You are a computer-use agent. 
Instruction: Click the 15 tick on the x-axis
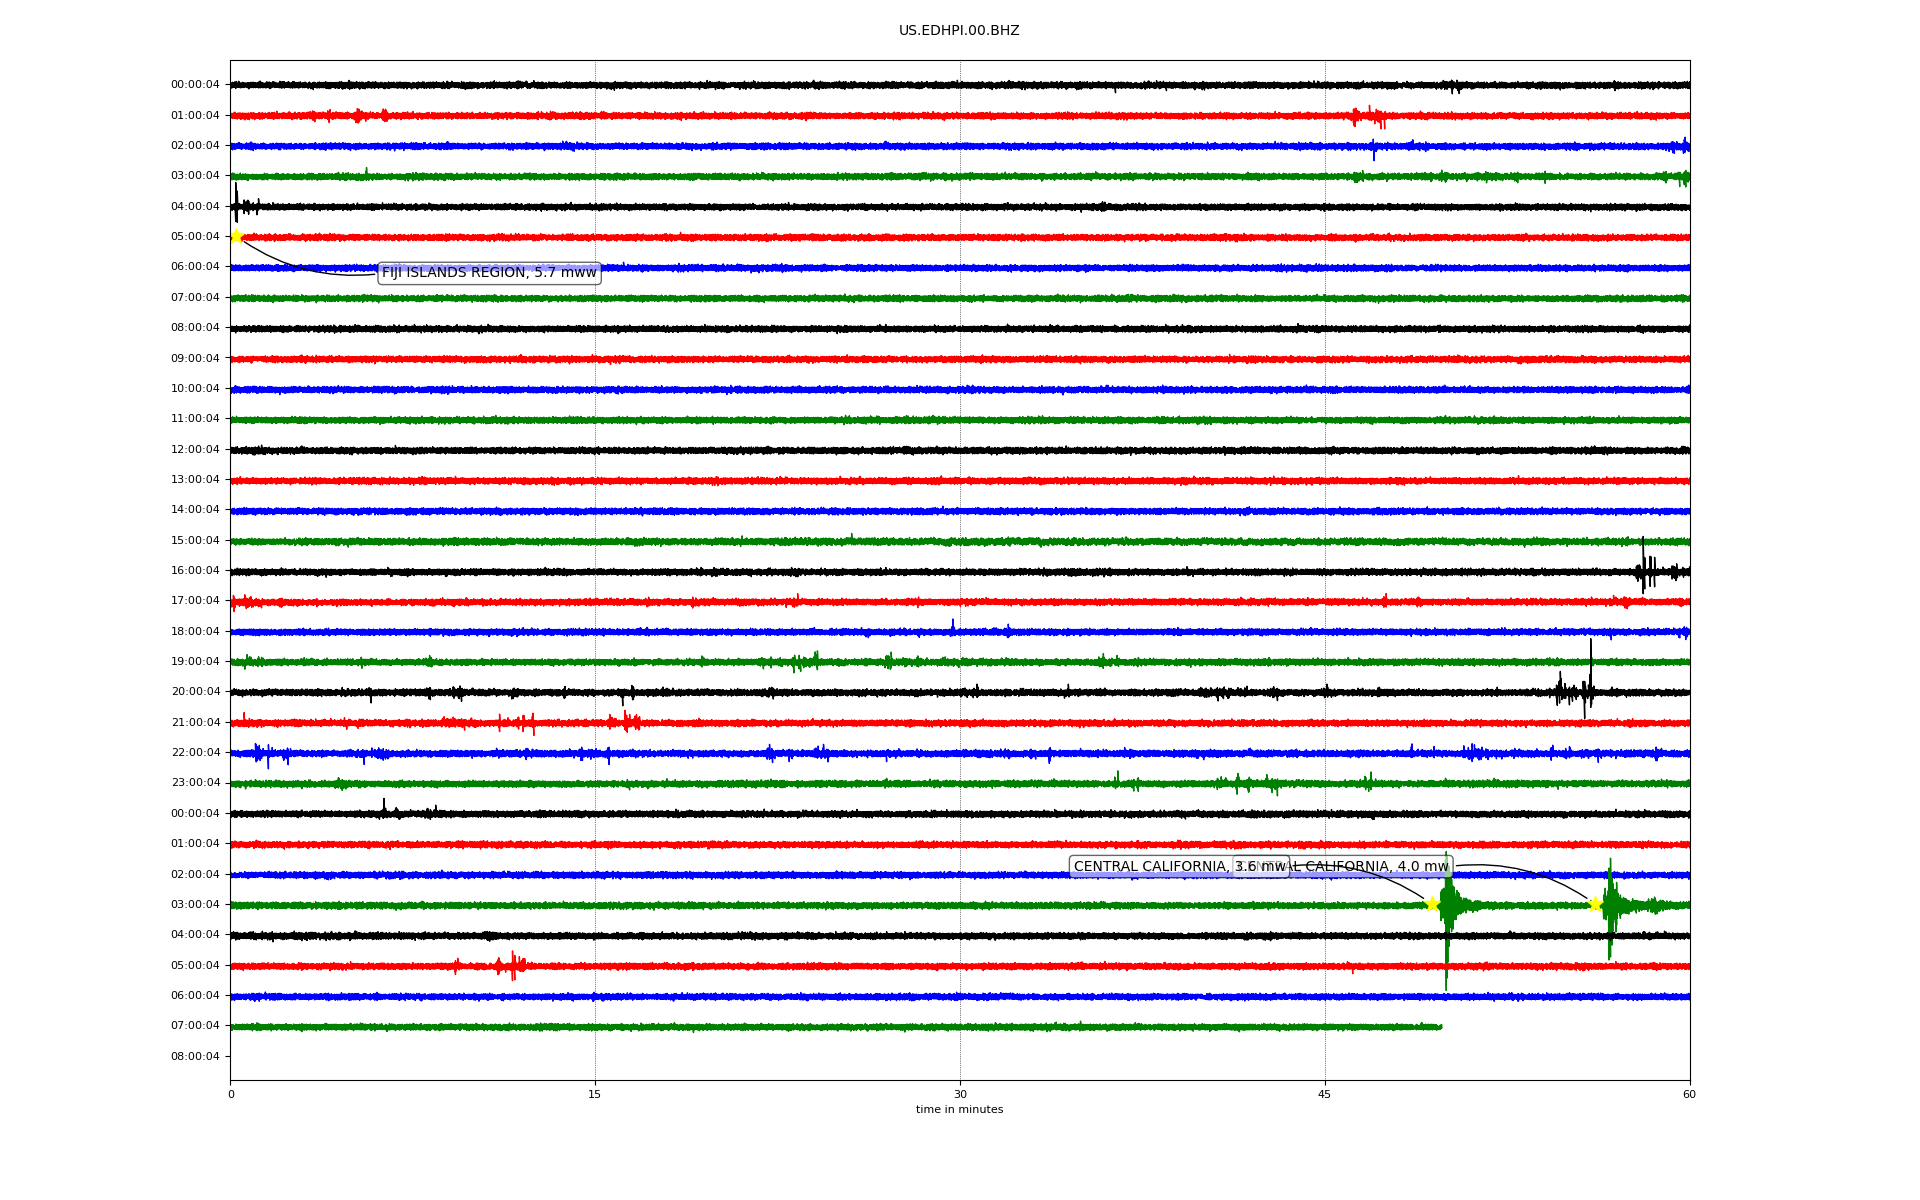tap(595, 1094)
